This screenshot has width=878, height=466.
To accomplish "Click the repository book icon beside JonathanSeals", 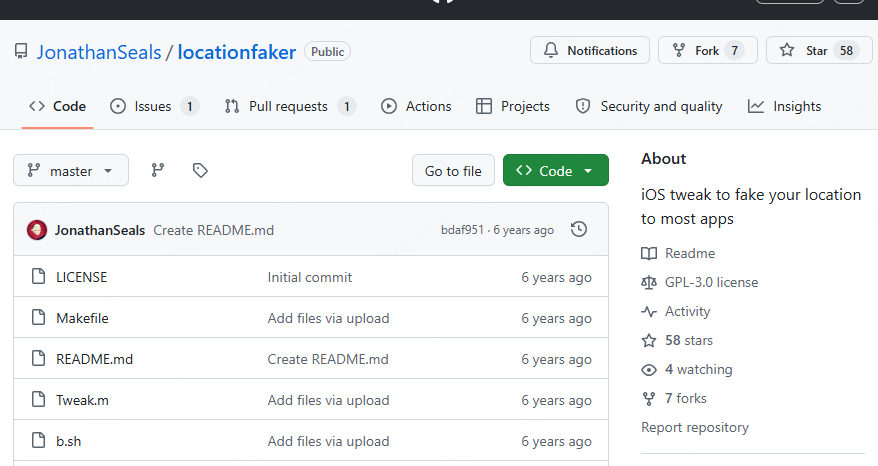I will click(x=21, y=52).
